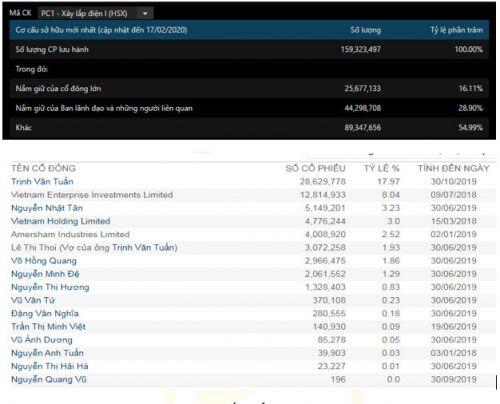Select share count 12,814,933

[x=323, y=195]
